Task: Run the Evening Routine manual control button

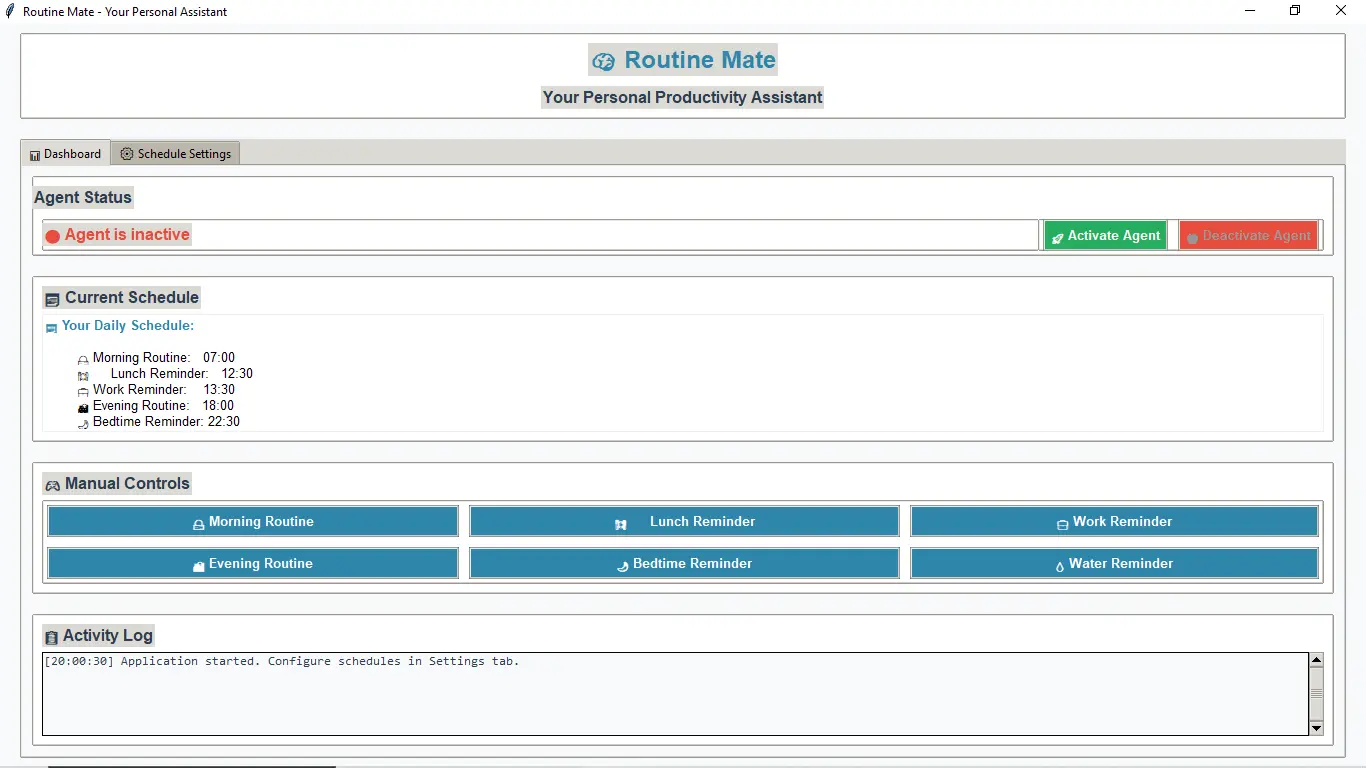Action: click(x=253, y=563)
